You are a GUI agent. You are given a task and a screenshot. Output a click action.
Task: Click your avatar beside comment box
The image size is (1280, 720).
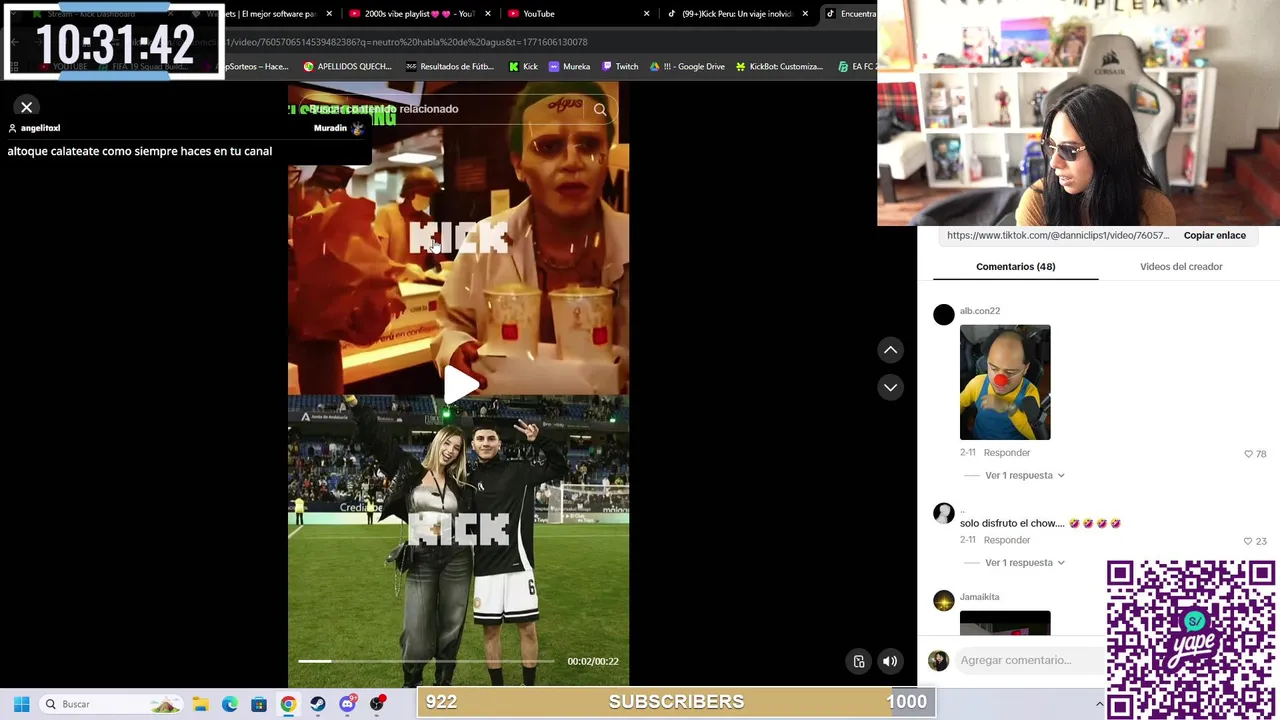pyautogui.click(x=938, y=660)
